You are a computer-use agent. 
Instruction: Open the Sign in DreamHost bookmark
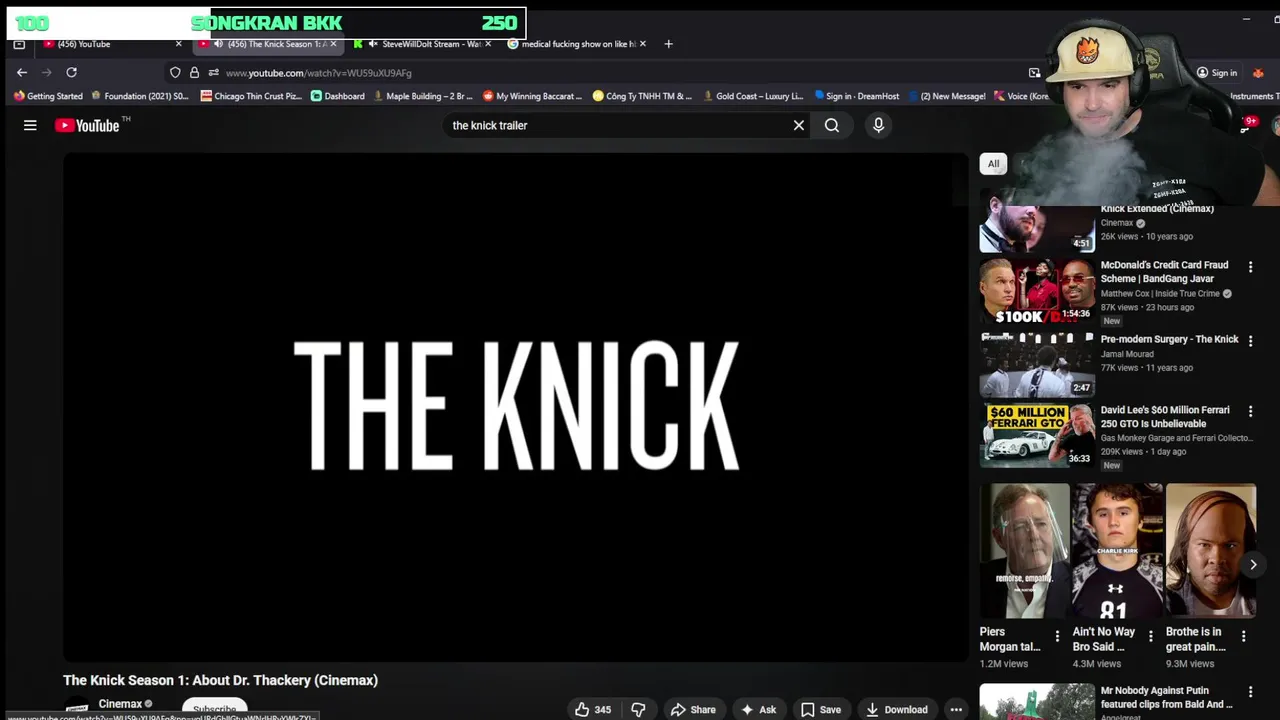pos(857,96)
